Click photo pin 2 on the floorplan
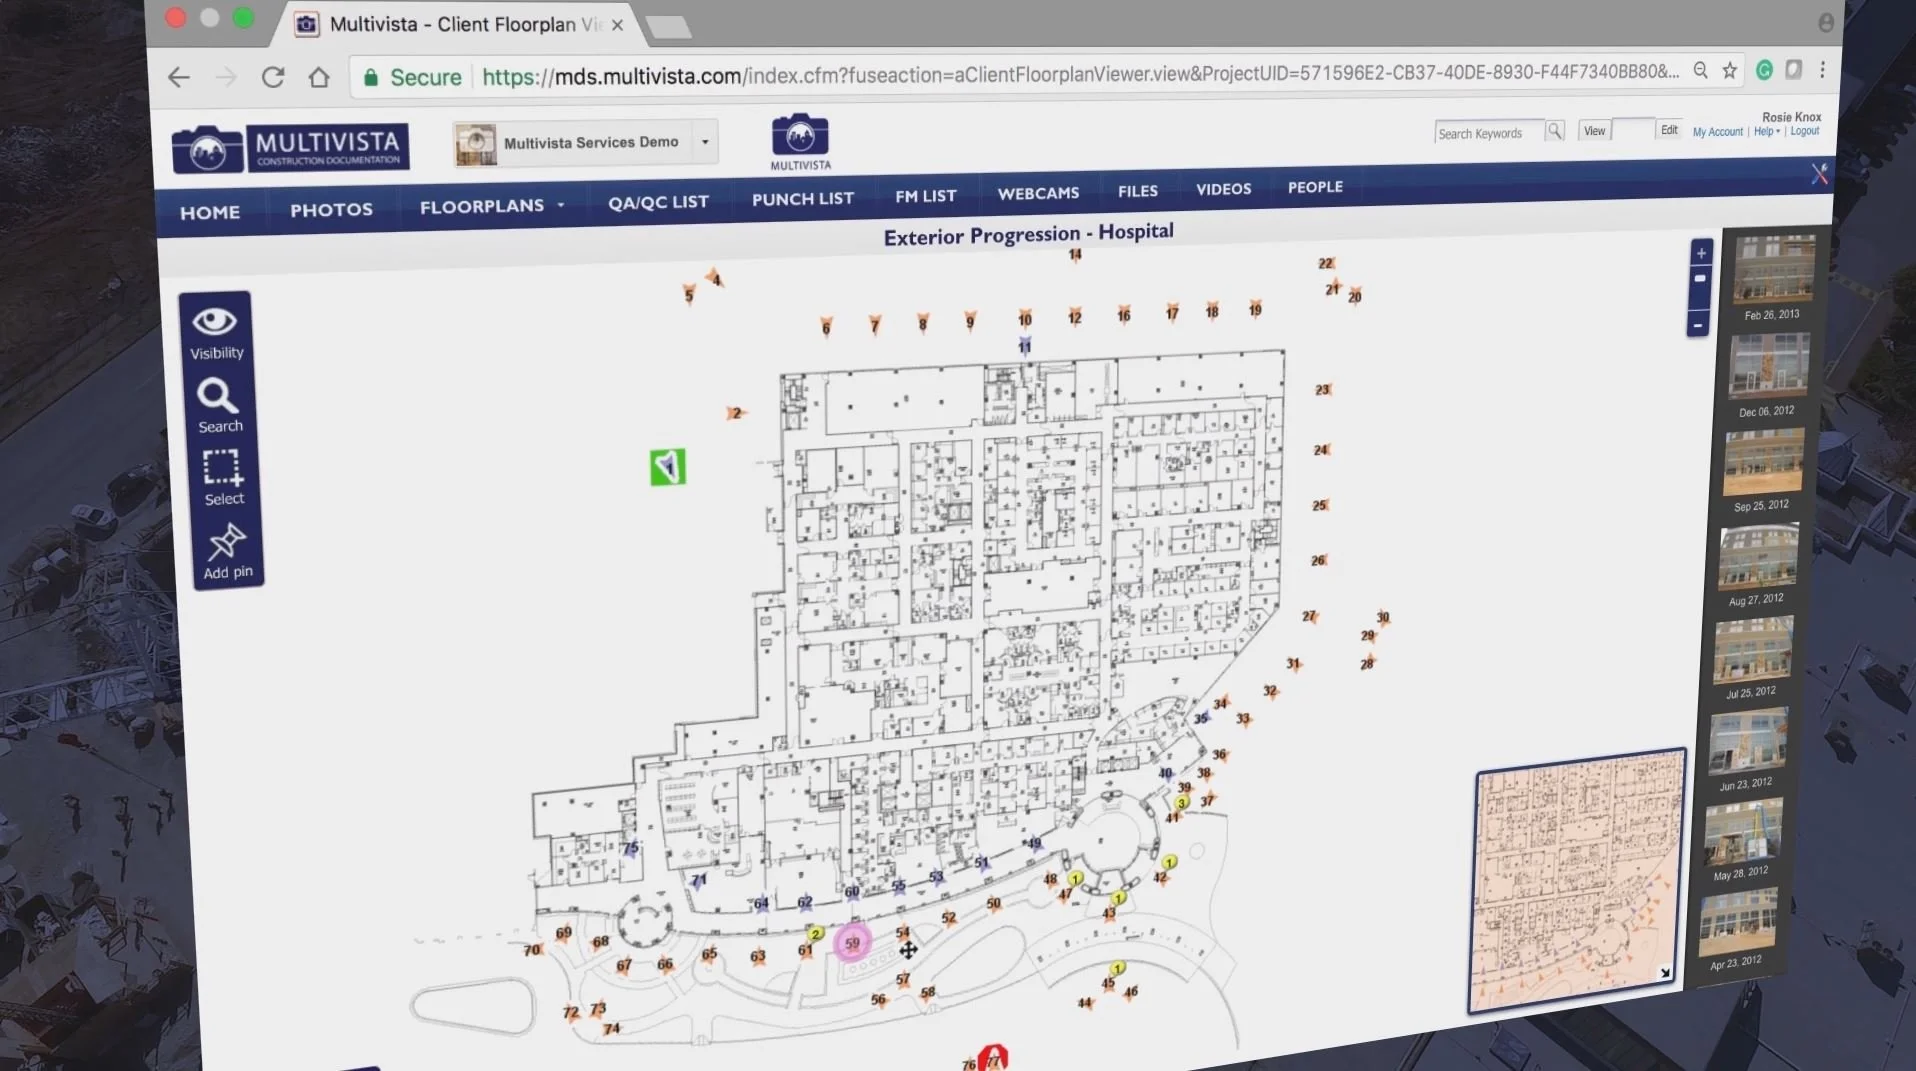 (735, 412)
